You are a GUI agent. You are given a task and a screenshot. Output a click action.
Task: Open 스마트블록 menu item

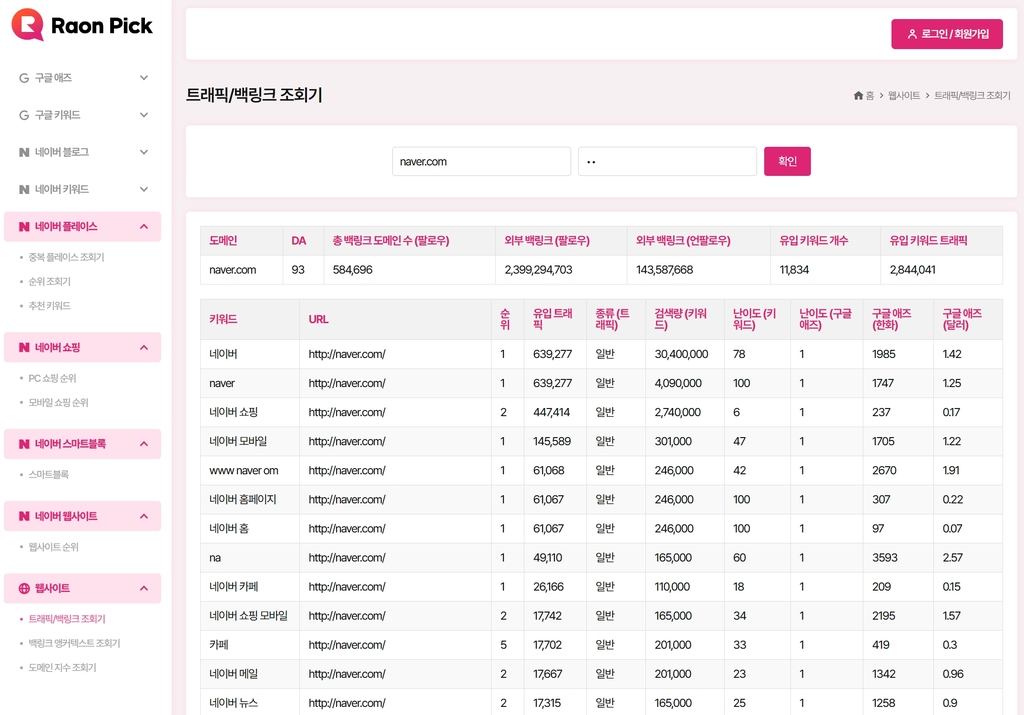point(48,475)
